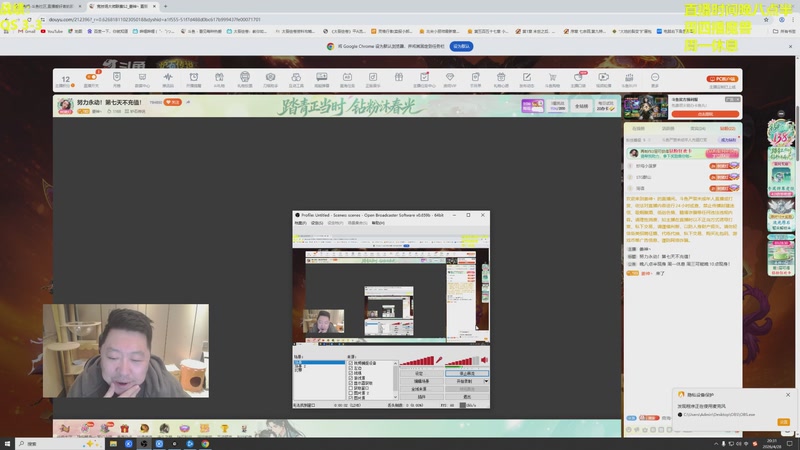The image size is (800, 450).
Task: Select the 170群山 row in fan ranking
Action: [x=683, y=177]
